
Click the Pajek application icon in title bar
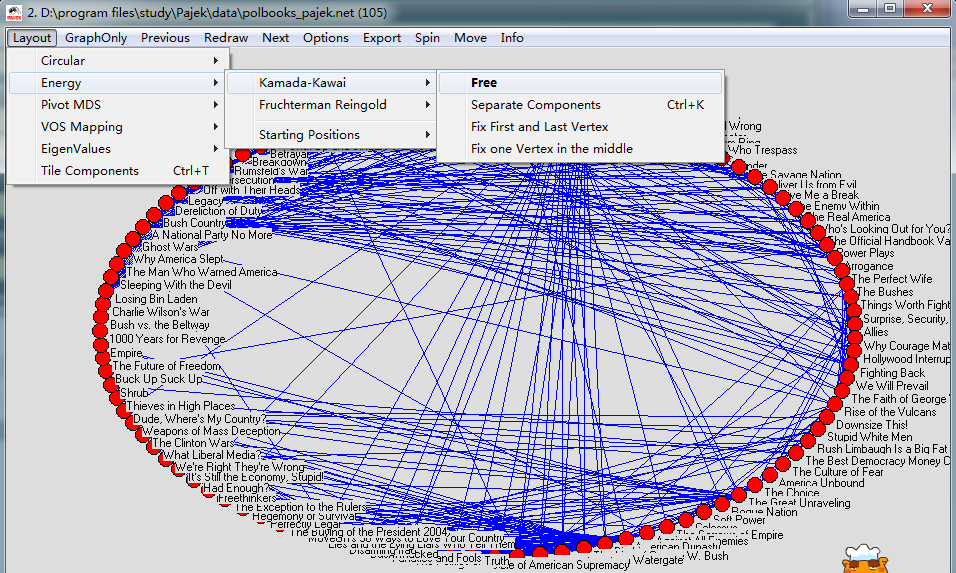[13, 12]
